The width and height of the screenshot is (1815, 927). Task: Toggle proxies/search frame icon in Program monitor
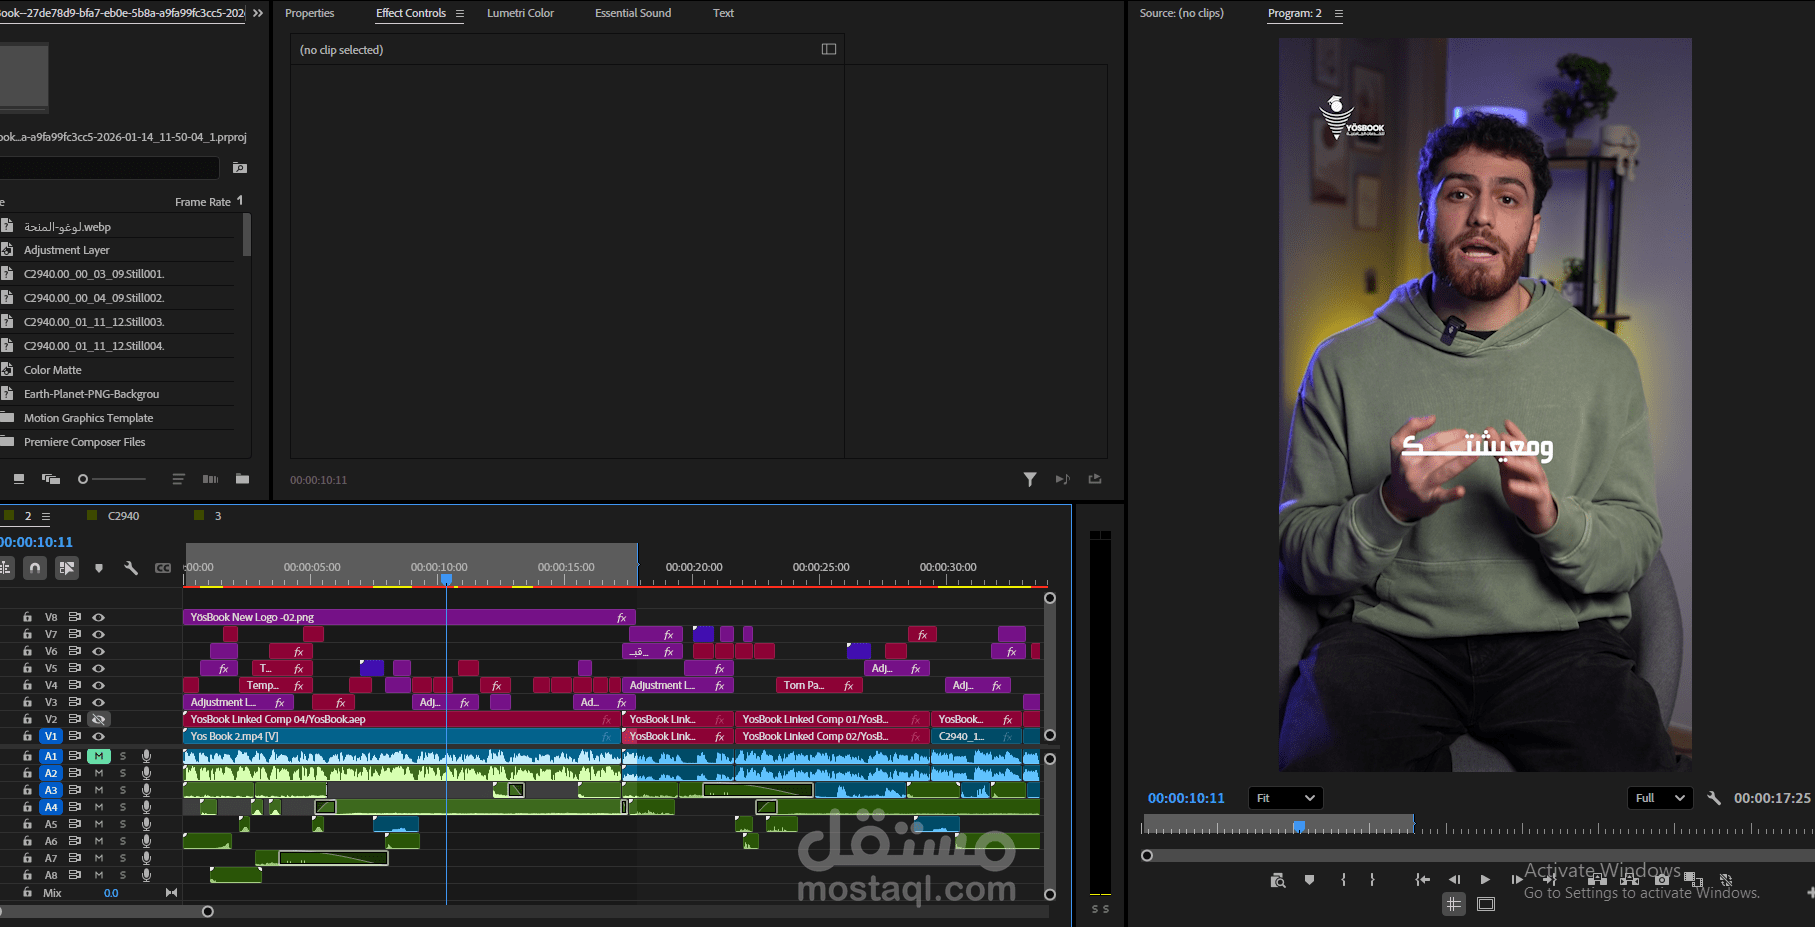1277,880
